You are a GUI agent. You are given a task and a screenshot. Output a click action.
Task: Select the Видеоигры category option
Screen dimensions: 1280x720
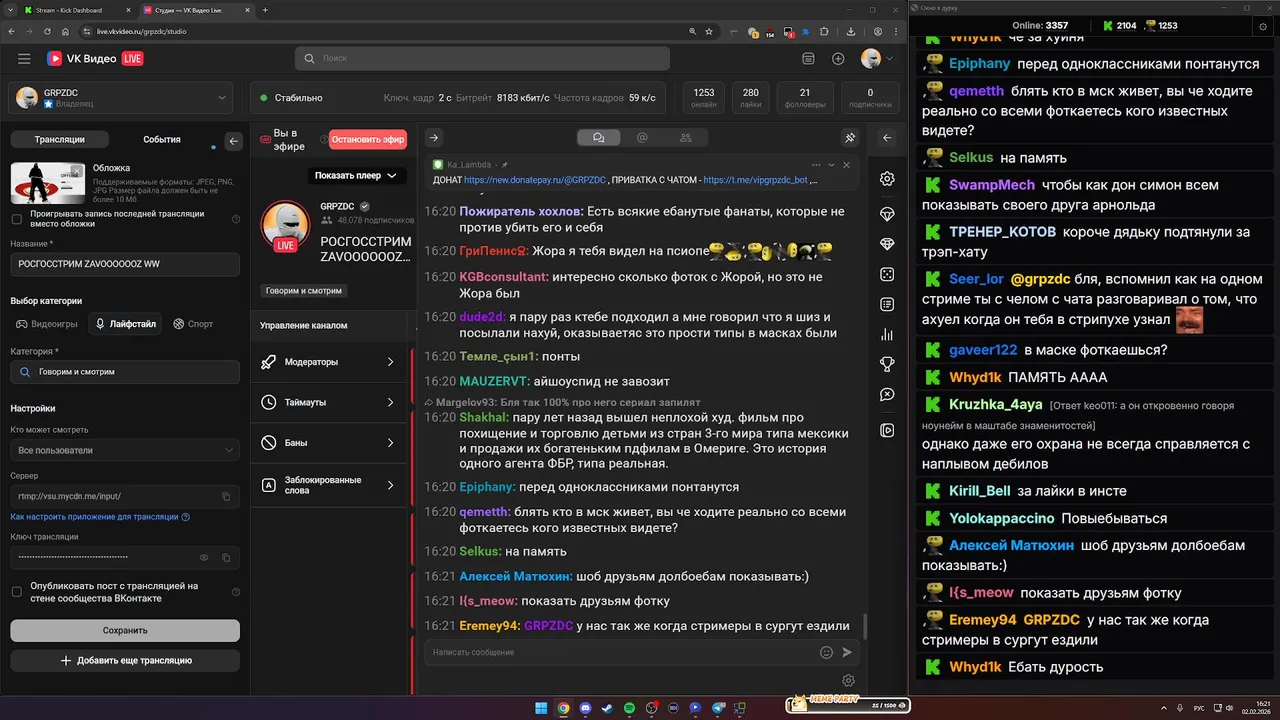tap(47, 324)
